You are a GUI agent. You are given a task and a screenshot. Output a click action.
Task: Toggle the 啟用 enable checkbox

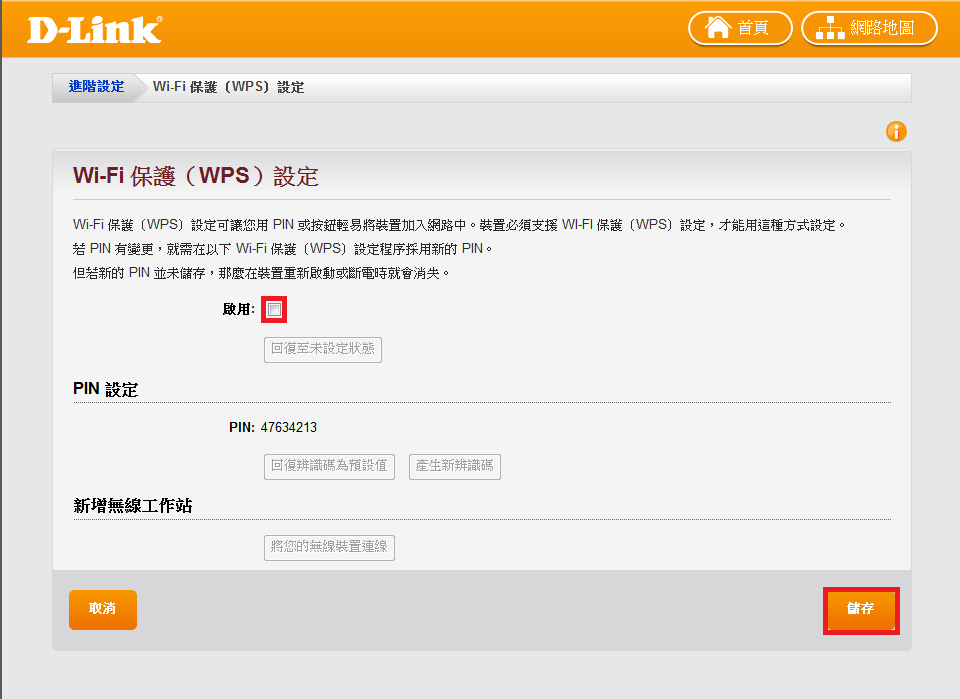point(274,310)
